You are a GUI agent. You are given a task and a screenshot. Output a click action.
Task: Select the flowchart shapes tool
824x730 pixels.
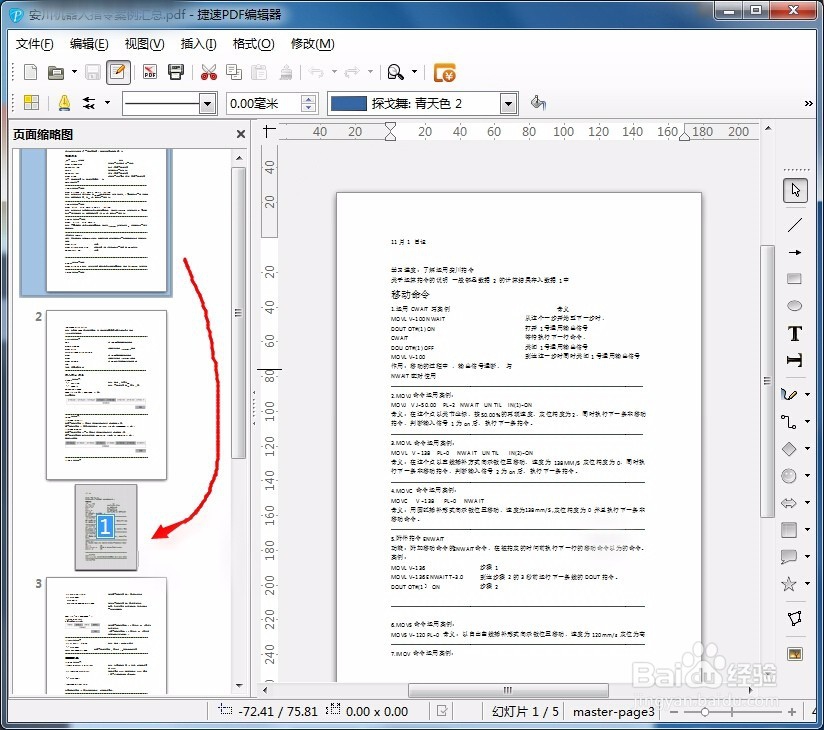click(789, 530)
